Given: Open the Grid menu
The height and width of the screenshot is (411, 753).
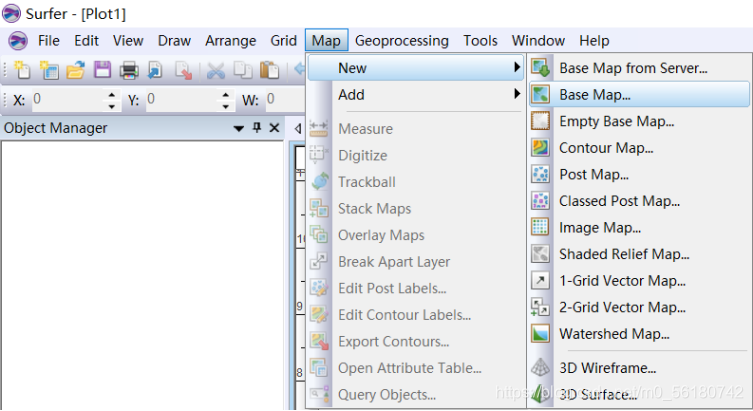Looking at the screenshot, I should click(x=283, y=41).
